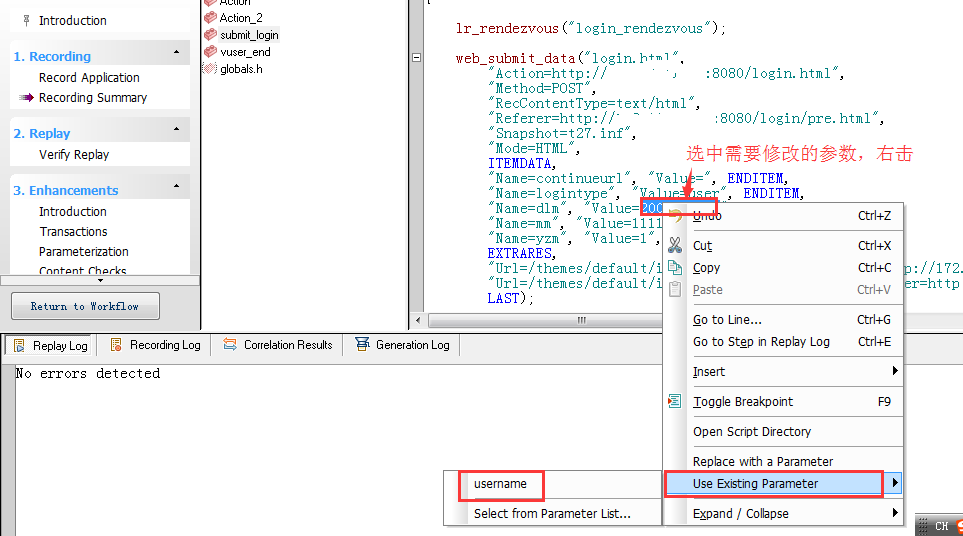963x536 pixels.
Task: Switch to the Recording Log tab
Action: click(x=155, y=345)
